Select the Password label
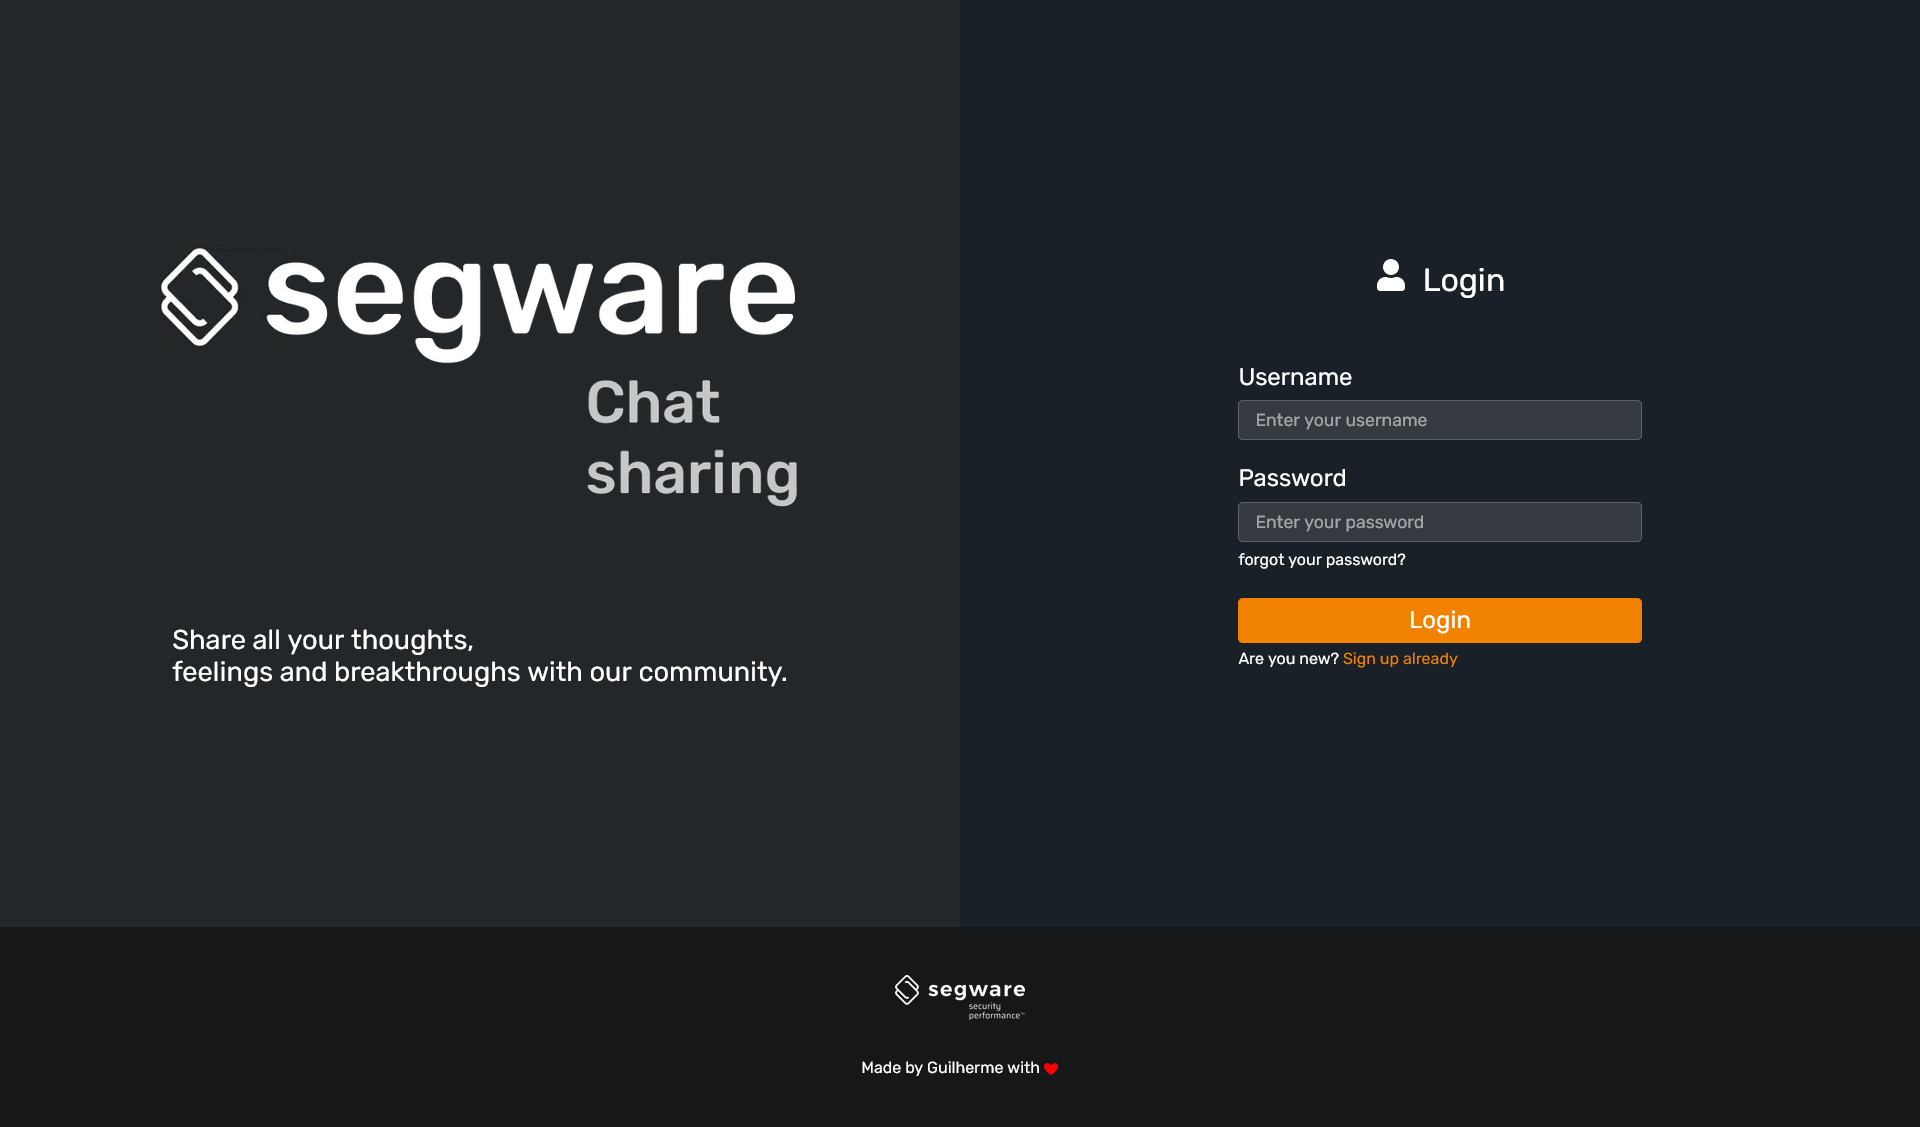The height and width of the screenshot is (1127, 1920). coord(1291,478)
